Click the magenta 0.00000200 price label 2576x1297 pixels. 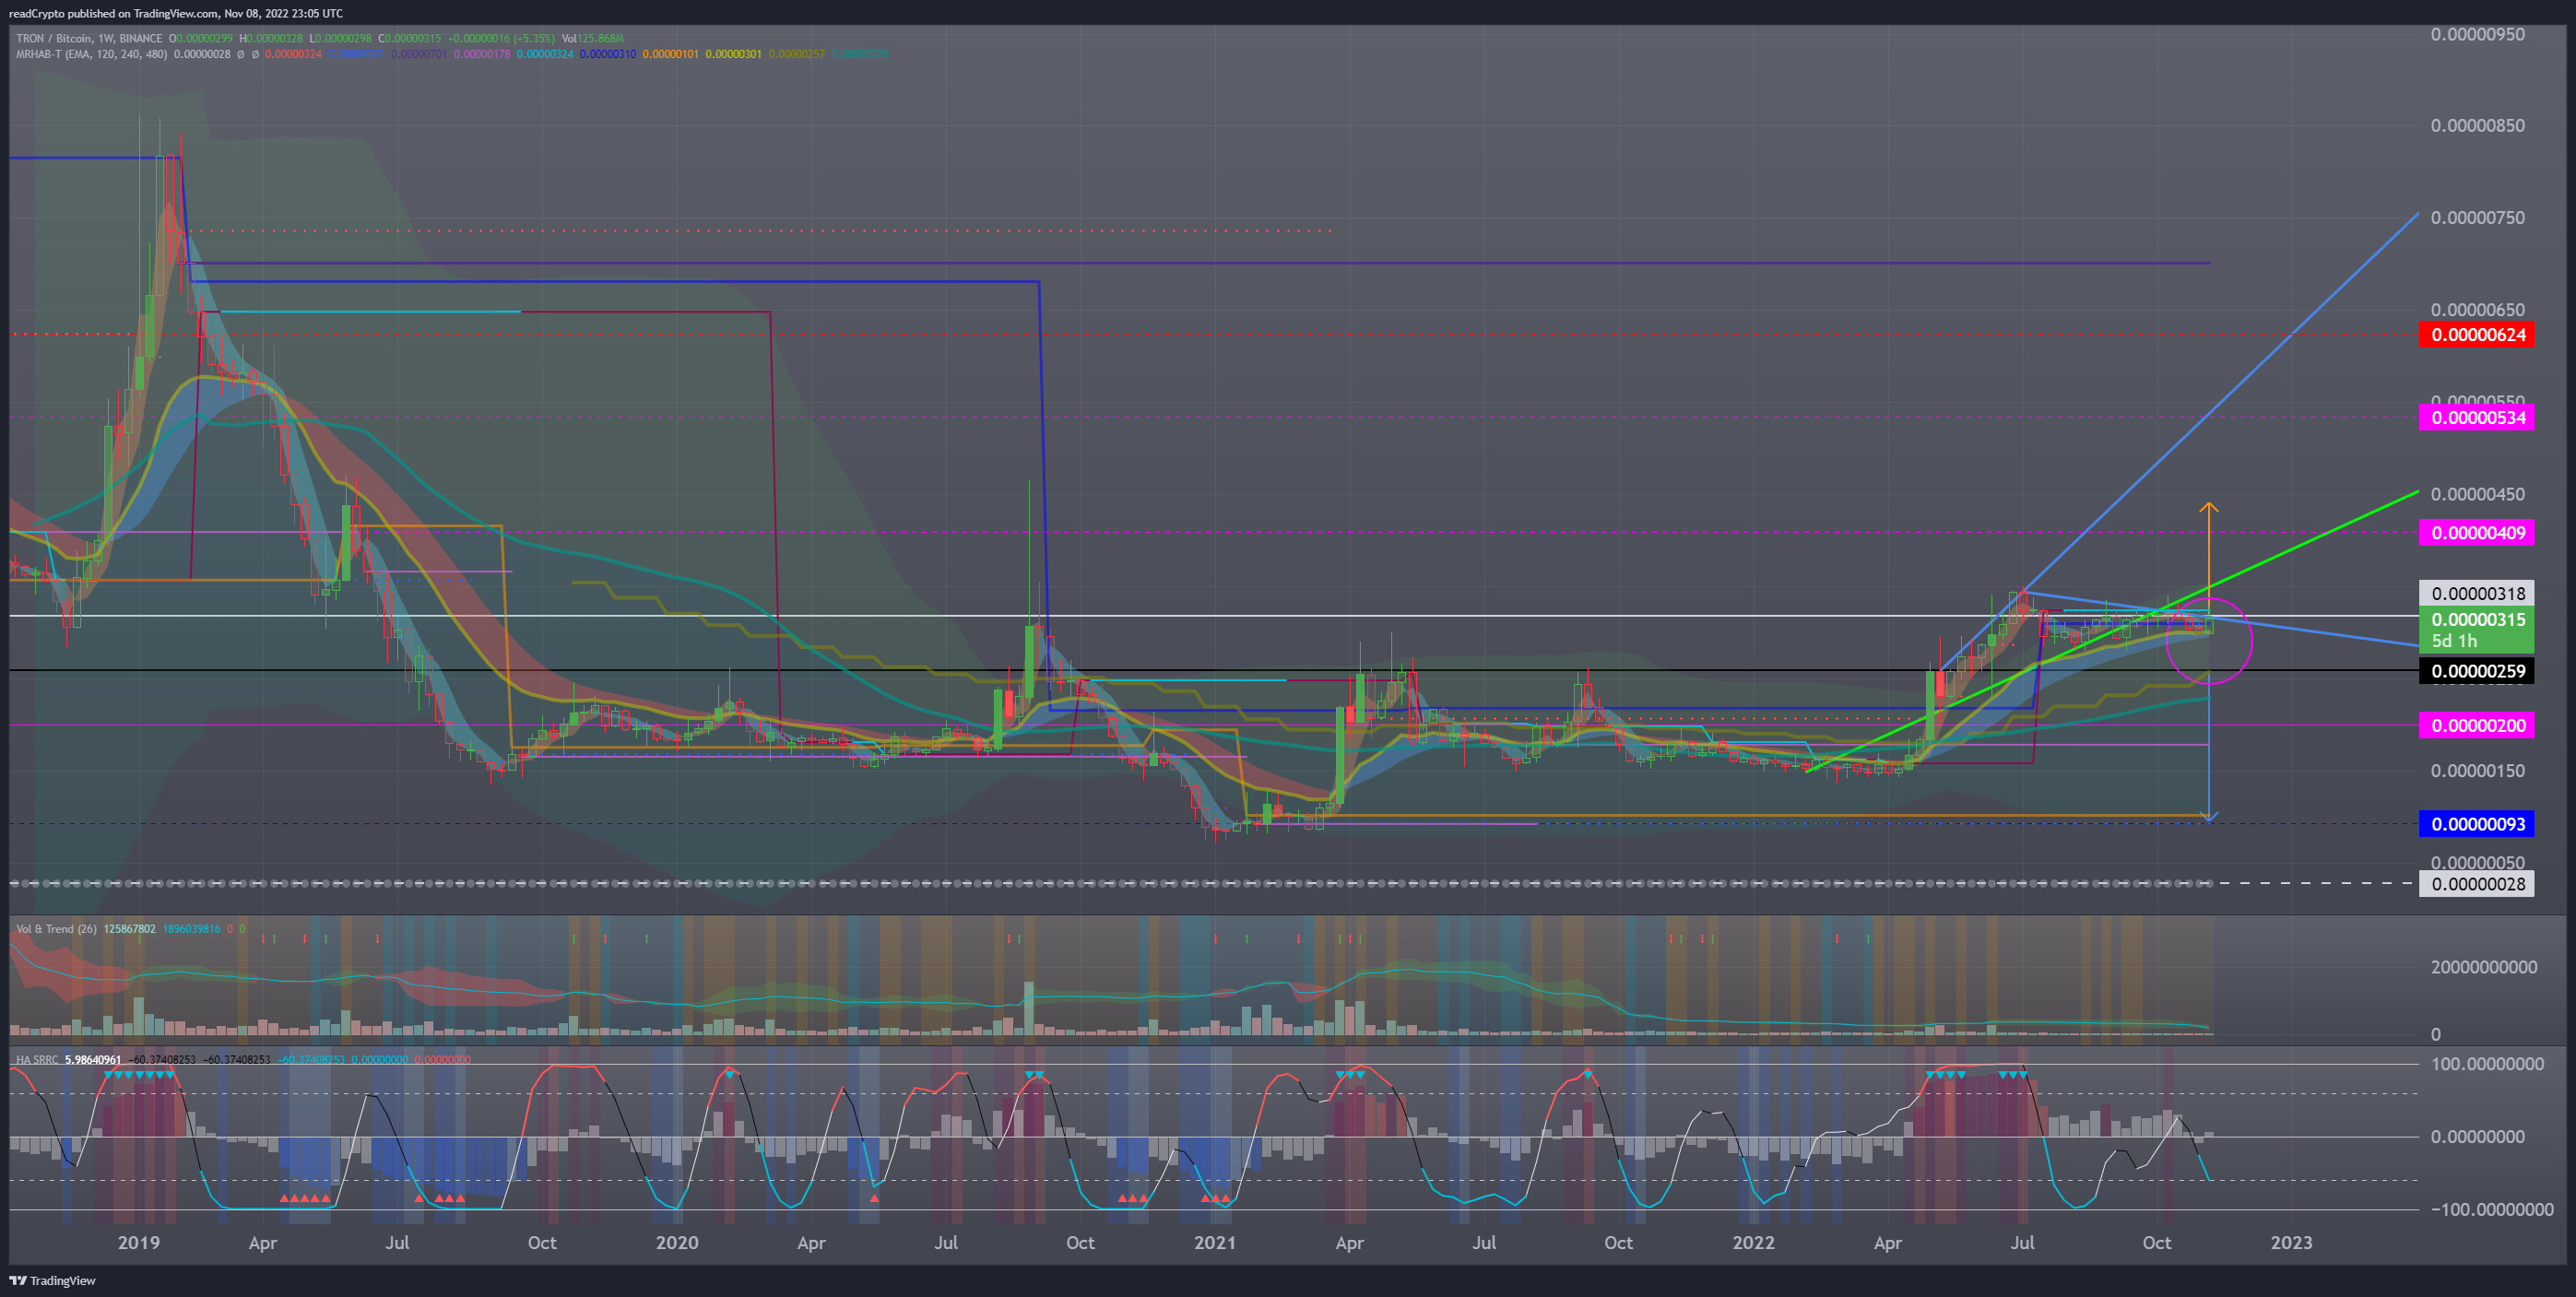tap(2477, 726)
